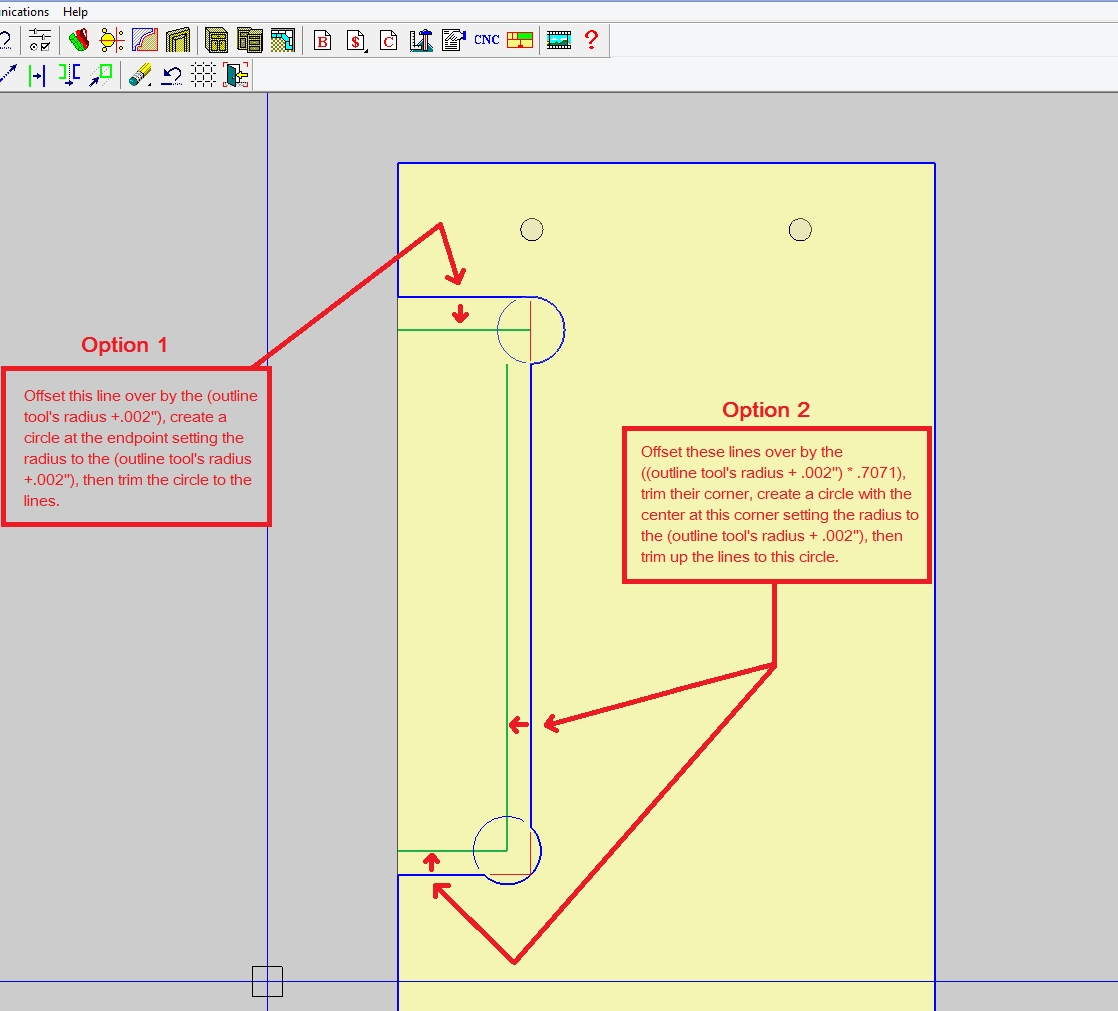Click the origin square marker at axis intersection
1118x1011 pixels.
(267, 981)
